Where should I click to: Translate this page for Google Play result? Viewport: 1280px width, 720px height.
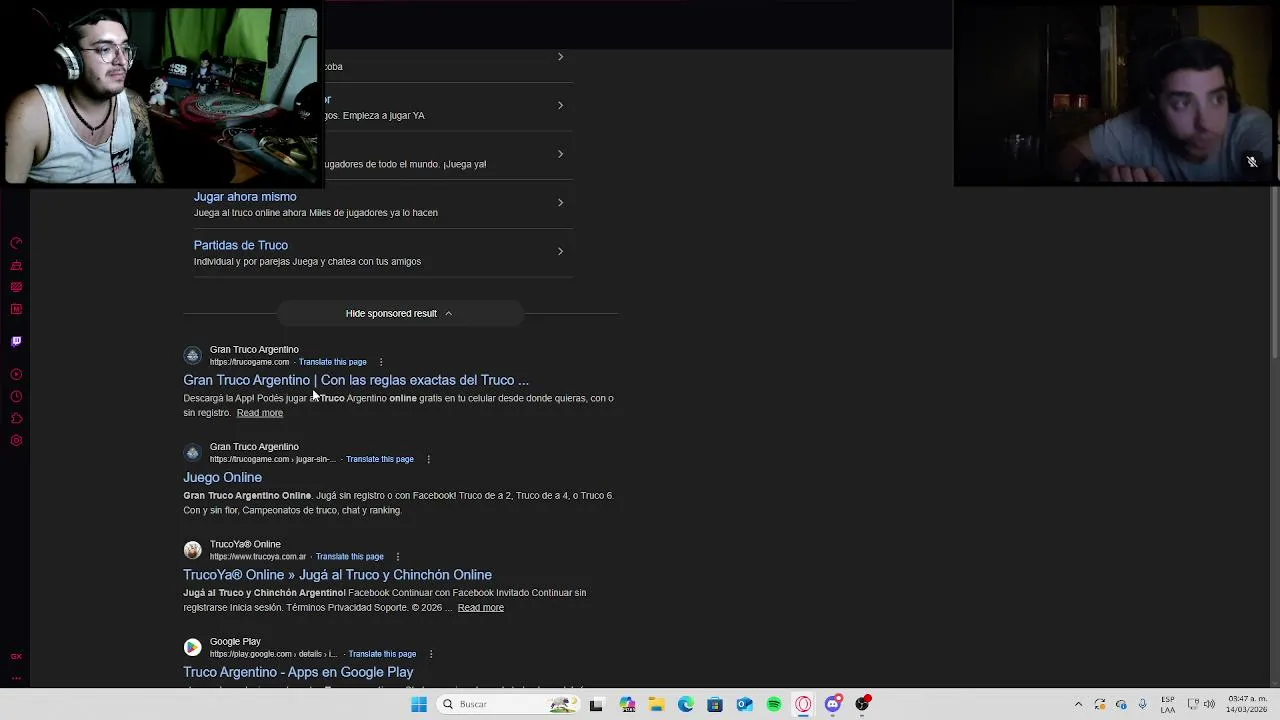click(x=383, y=654)
